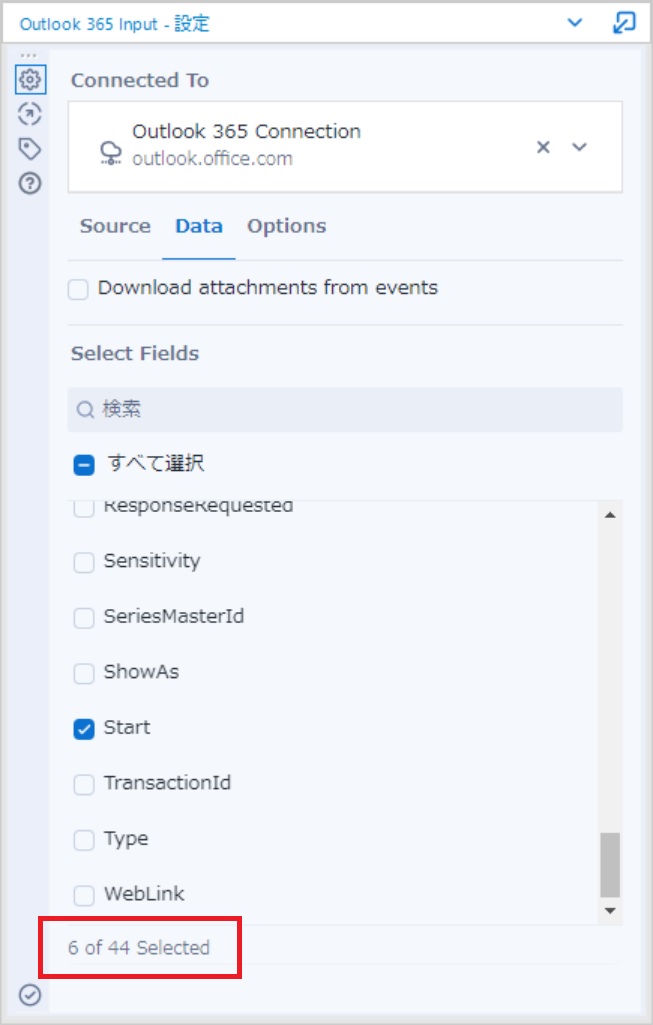Click the checkmark status icon at bottom
653x1025 pixels.
tap(30, 996)
